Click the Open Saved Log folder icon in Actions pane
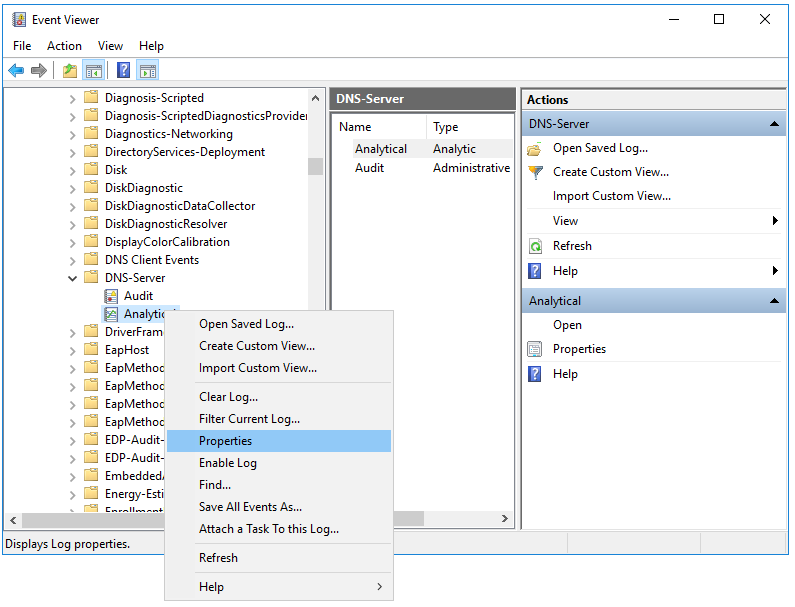The height and width of the screenshot is (607, 795). tap(535, 148)
